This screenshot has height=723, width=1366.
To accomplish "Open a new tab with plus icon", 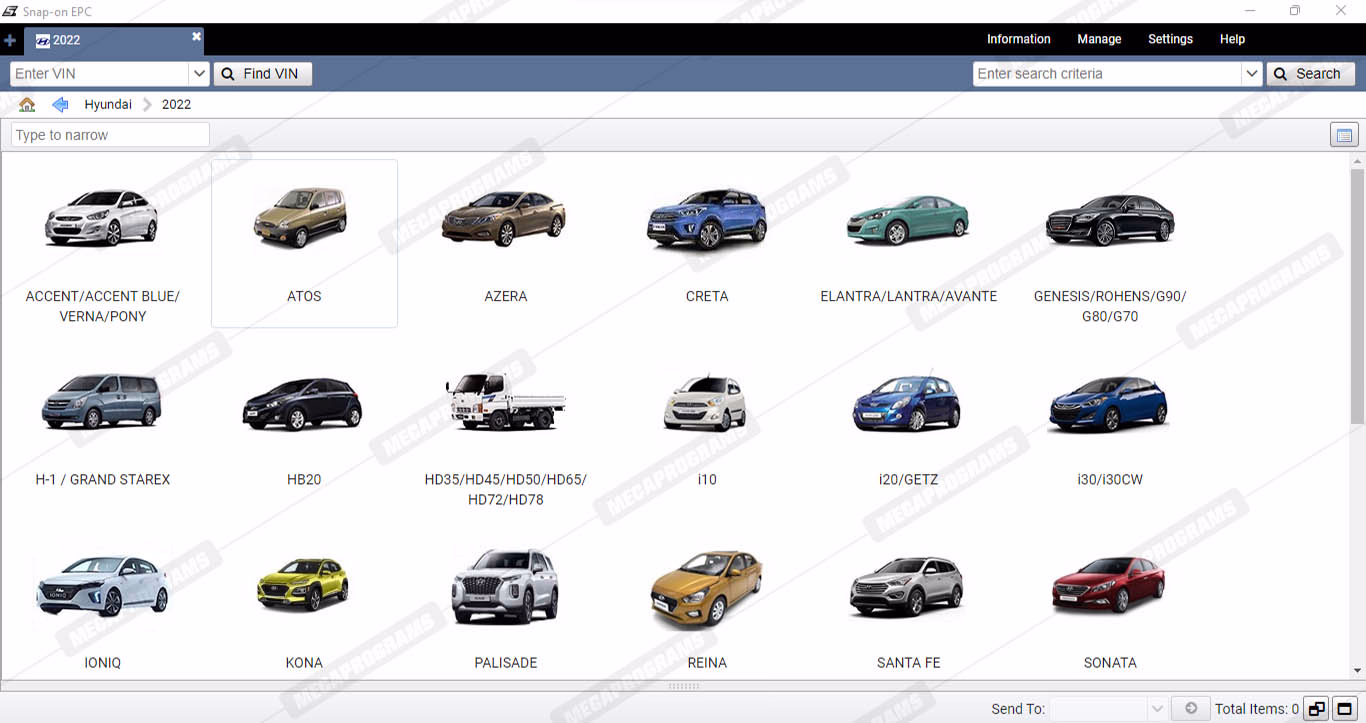I will (x=10, y=41).
